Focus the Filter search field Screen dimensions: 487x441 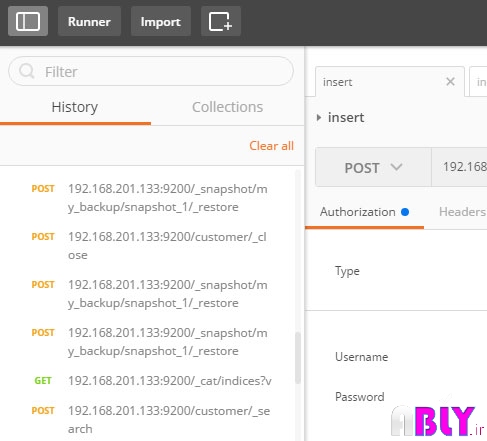[x=151, y=71]
